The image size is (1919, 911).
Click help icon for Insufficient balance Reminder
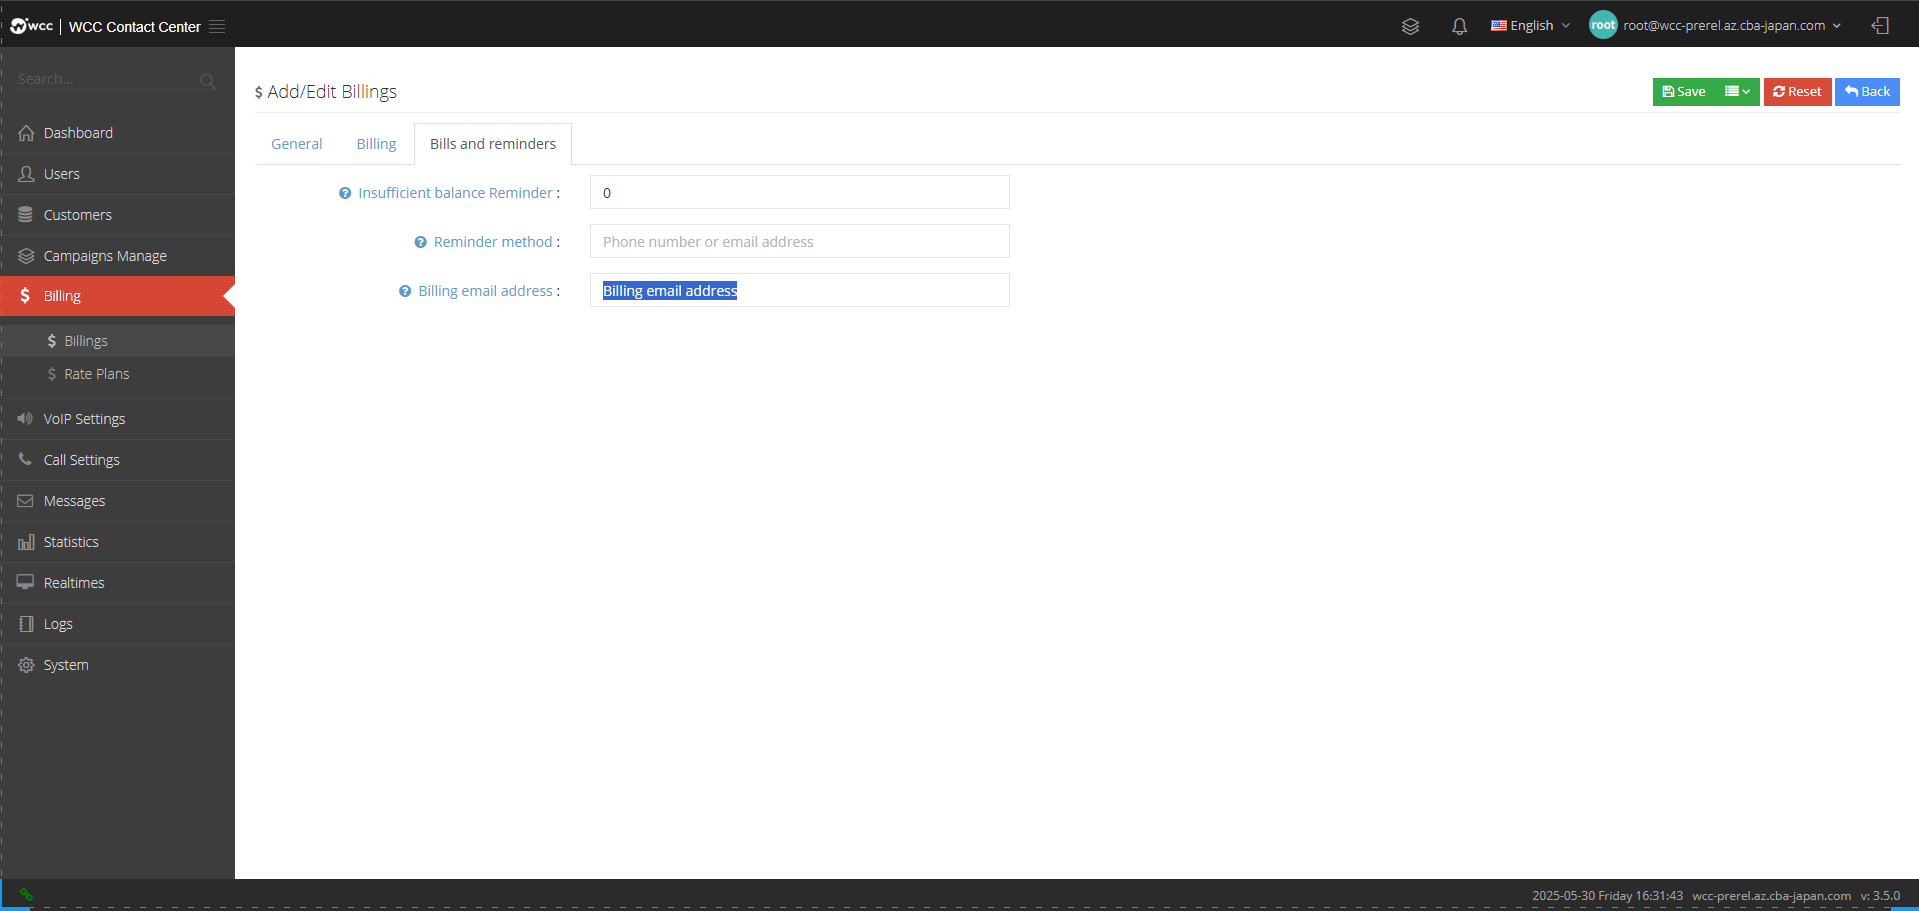(x=345, y=193)
